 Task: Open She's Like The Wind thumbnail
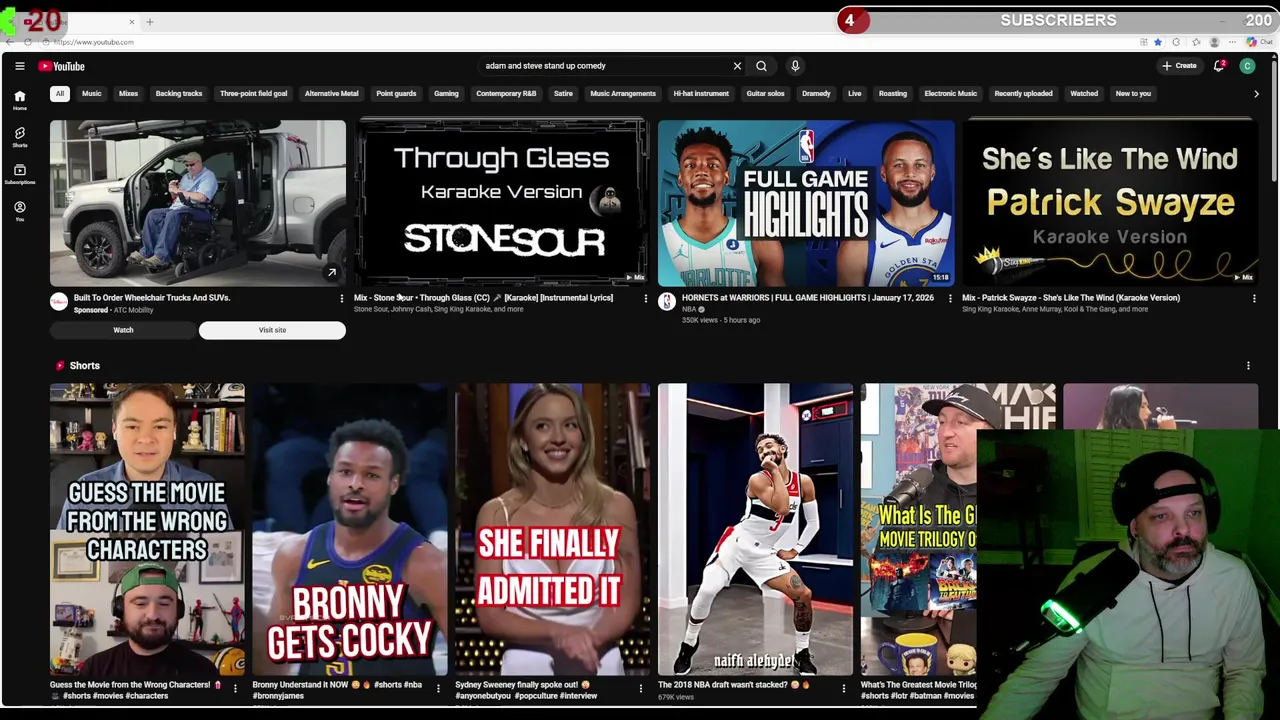click(x=1110, y=203)
